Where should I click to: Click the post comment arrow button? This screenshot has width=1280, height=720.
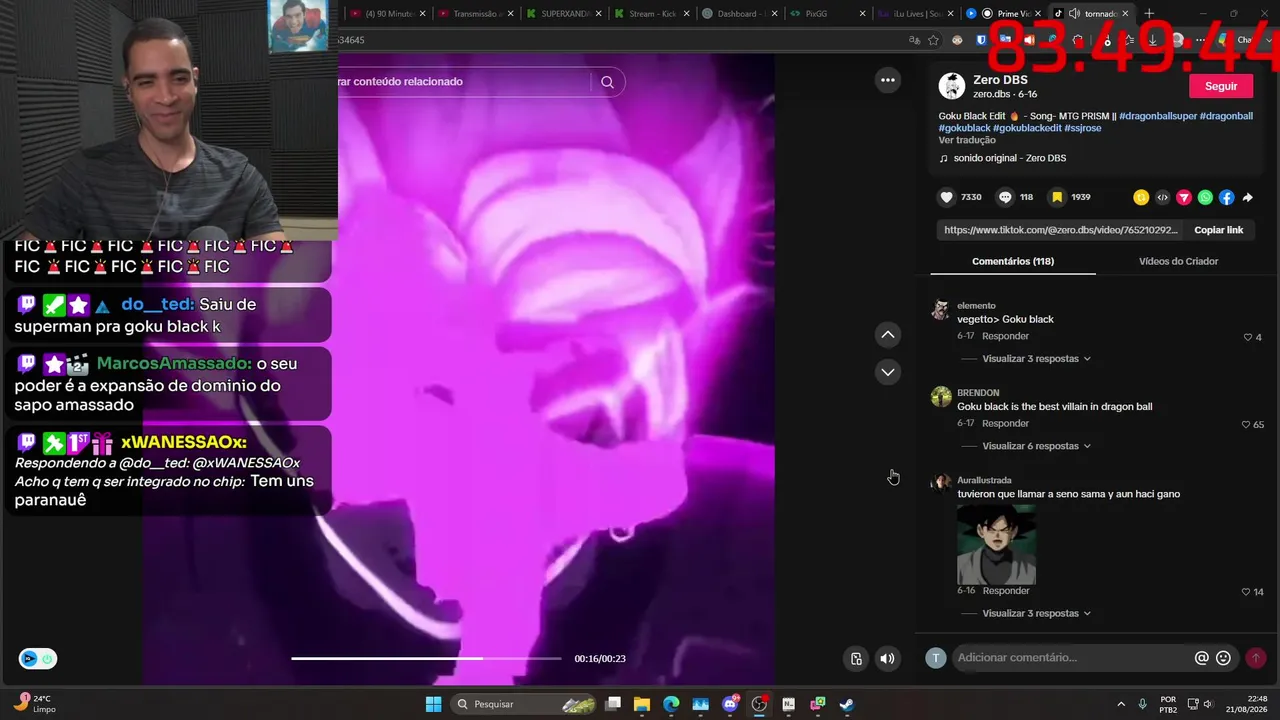1255,658
